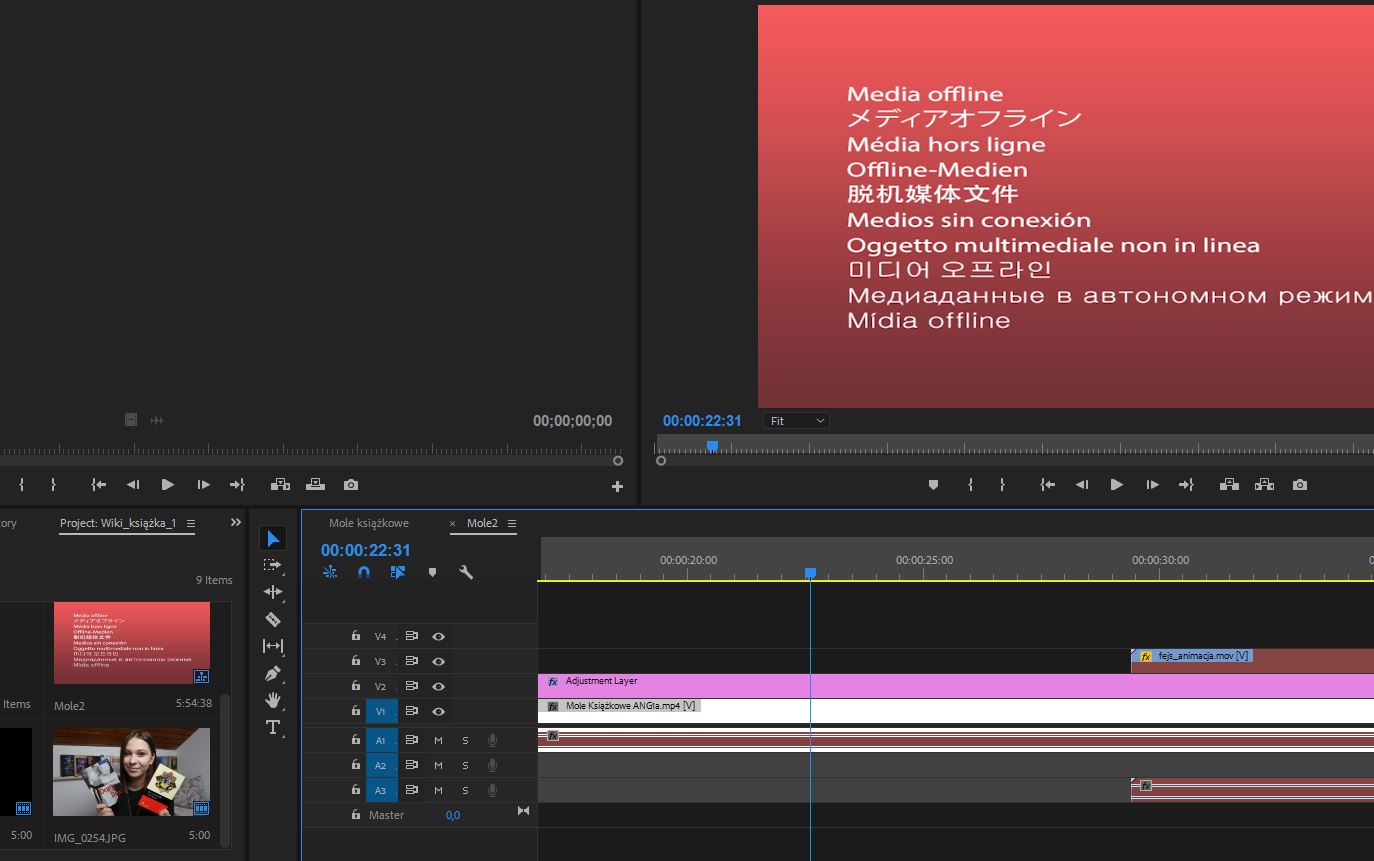Close the Mole2 sequence tab
The image size is (1374, 861).
pyautogui.click(x=452, y=523)
